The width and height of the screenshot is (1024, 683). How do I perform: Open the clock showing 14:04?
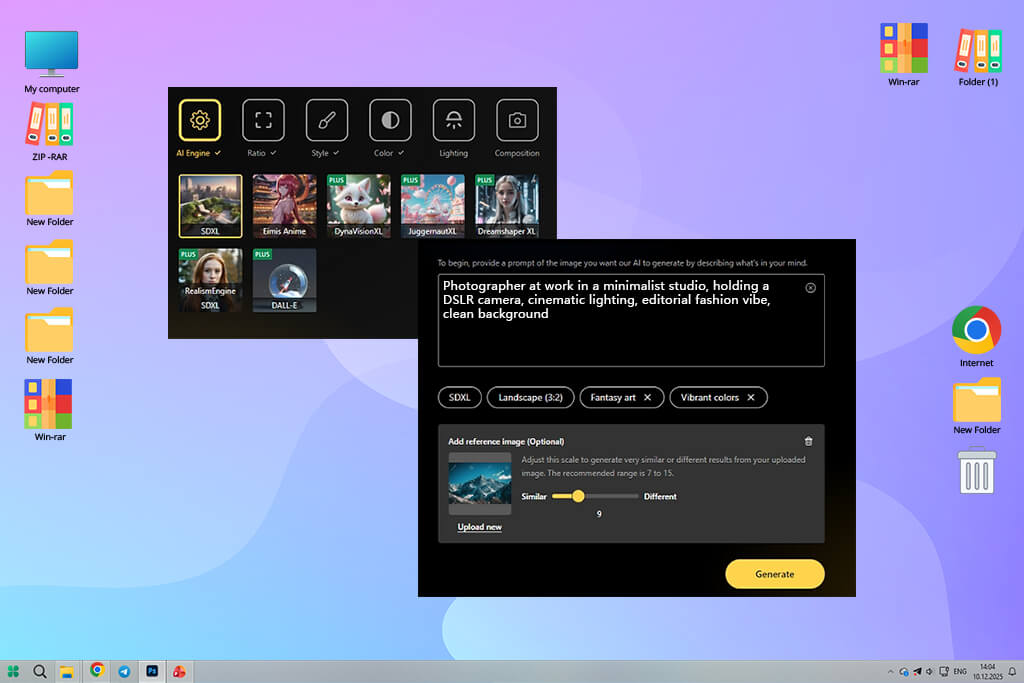coord(987,671)
